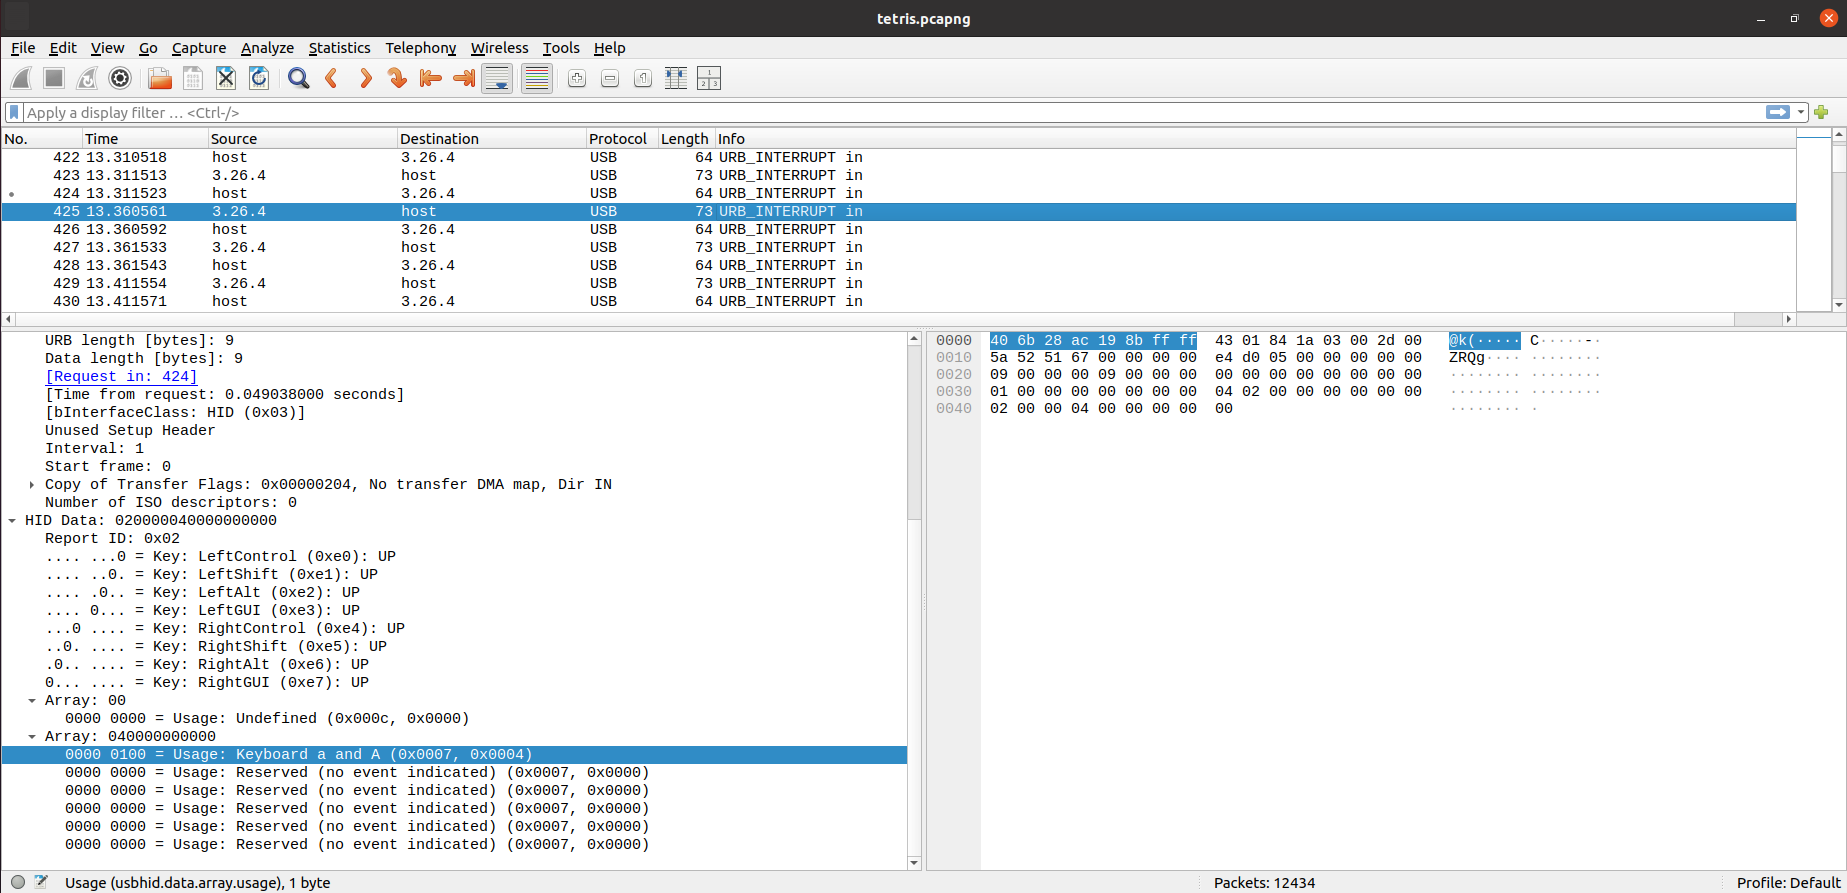The width and height of the screenshot is (1847, 893).
Task: Open the Analyze menu
Action: pyautogui.click(x=267, y=48)
